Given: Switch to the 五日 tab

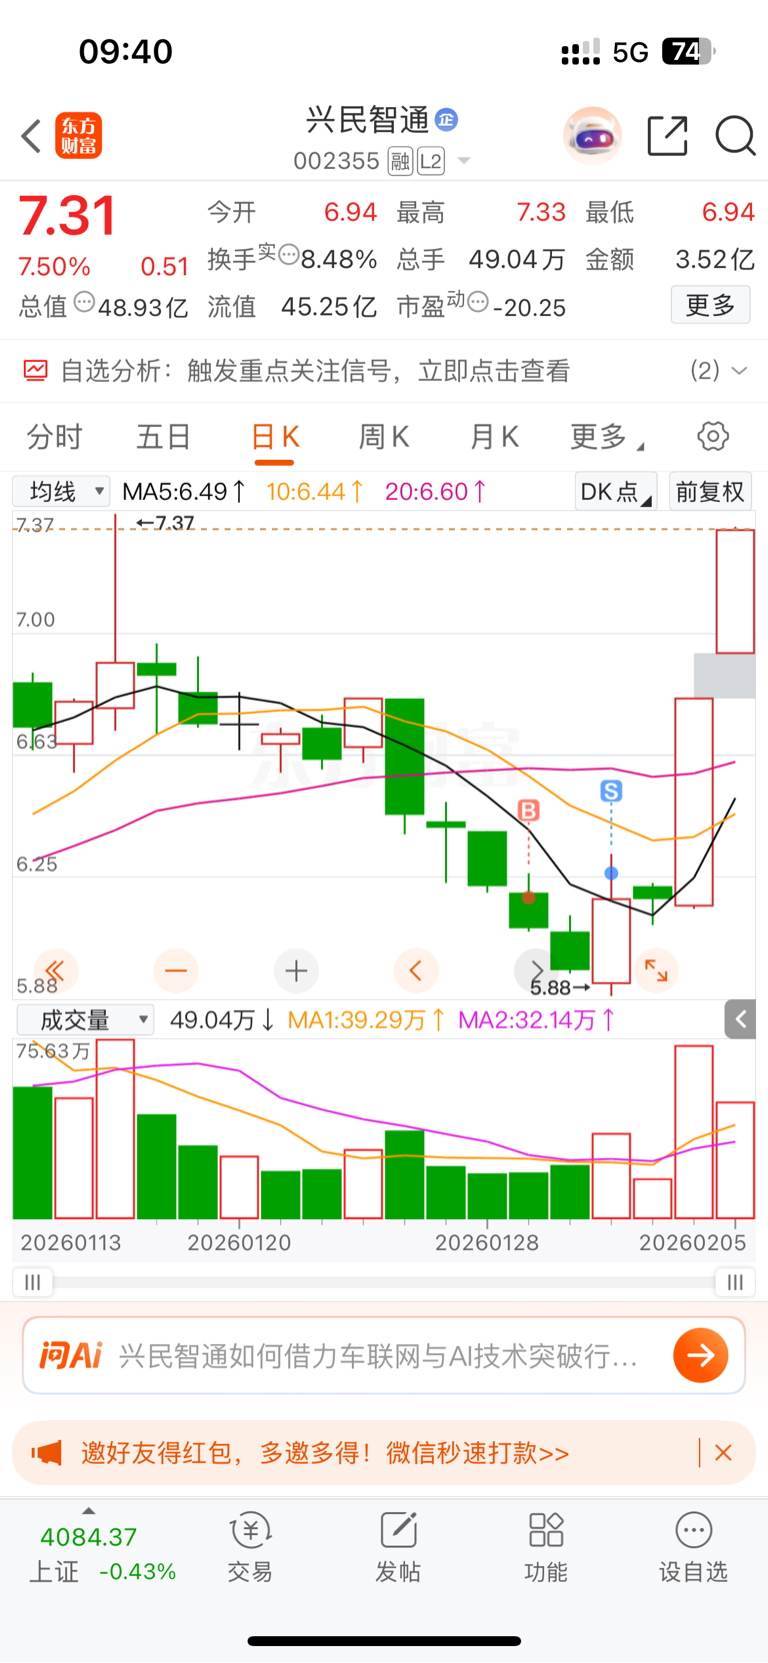Looking at the screenshot, I should tap(164, 437).
